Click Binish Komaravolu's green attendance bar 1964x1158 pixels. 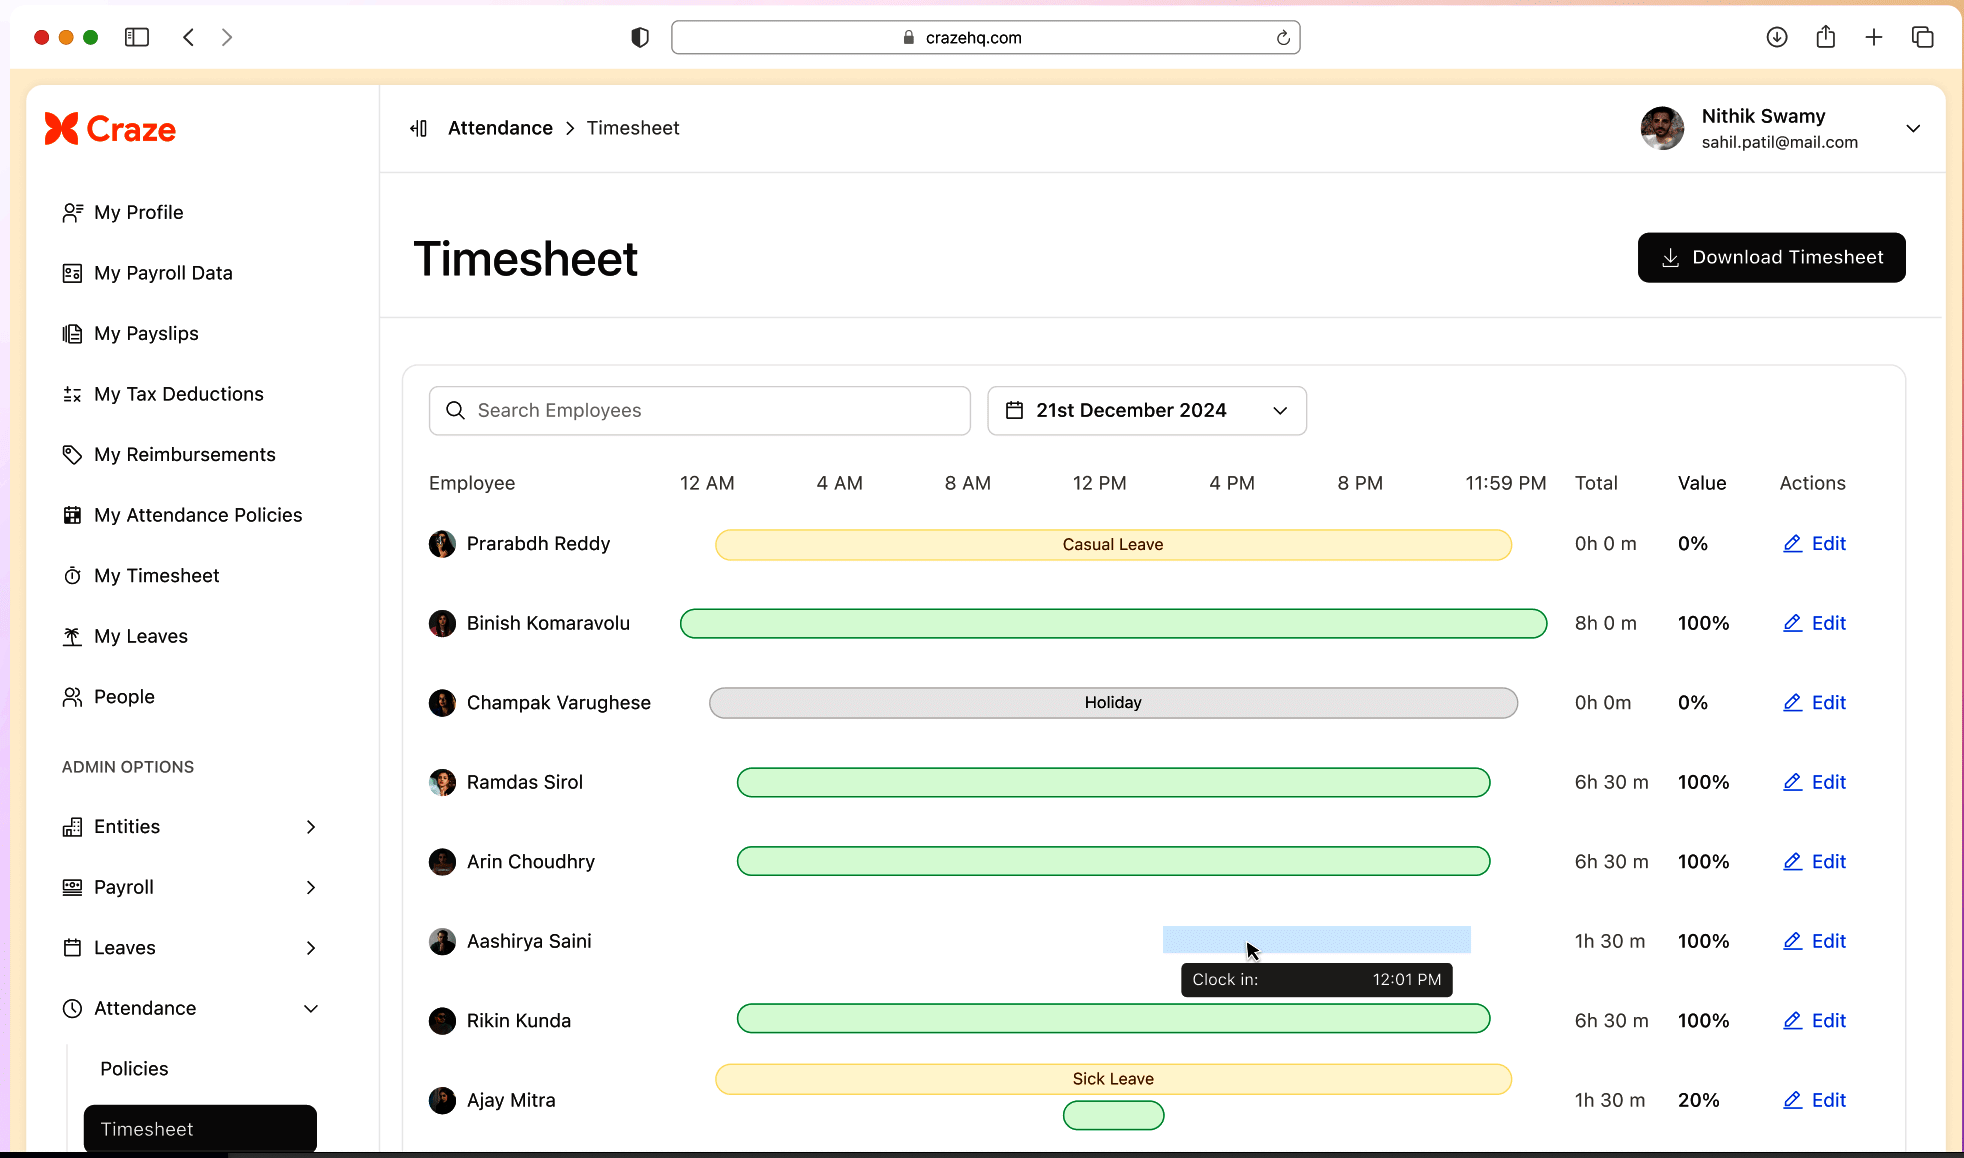point(1113,624)
